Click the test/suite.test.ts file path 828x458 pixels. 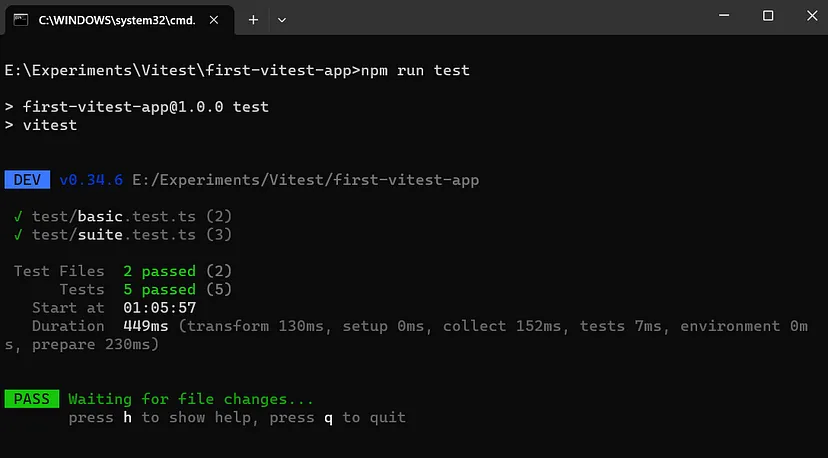tap(114, 235)
